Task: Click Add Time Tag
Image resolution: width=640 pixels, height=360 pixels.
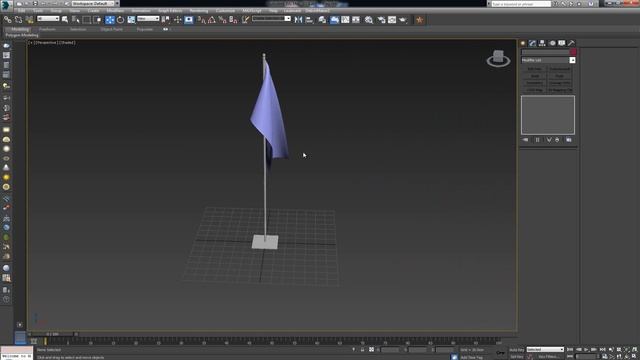Action: point(472,357)
